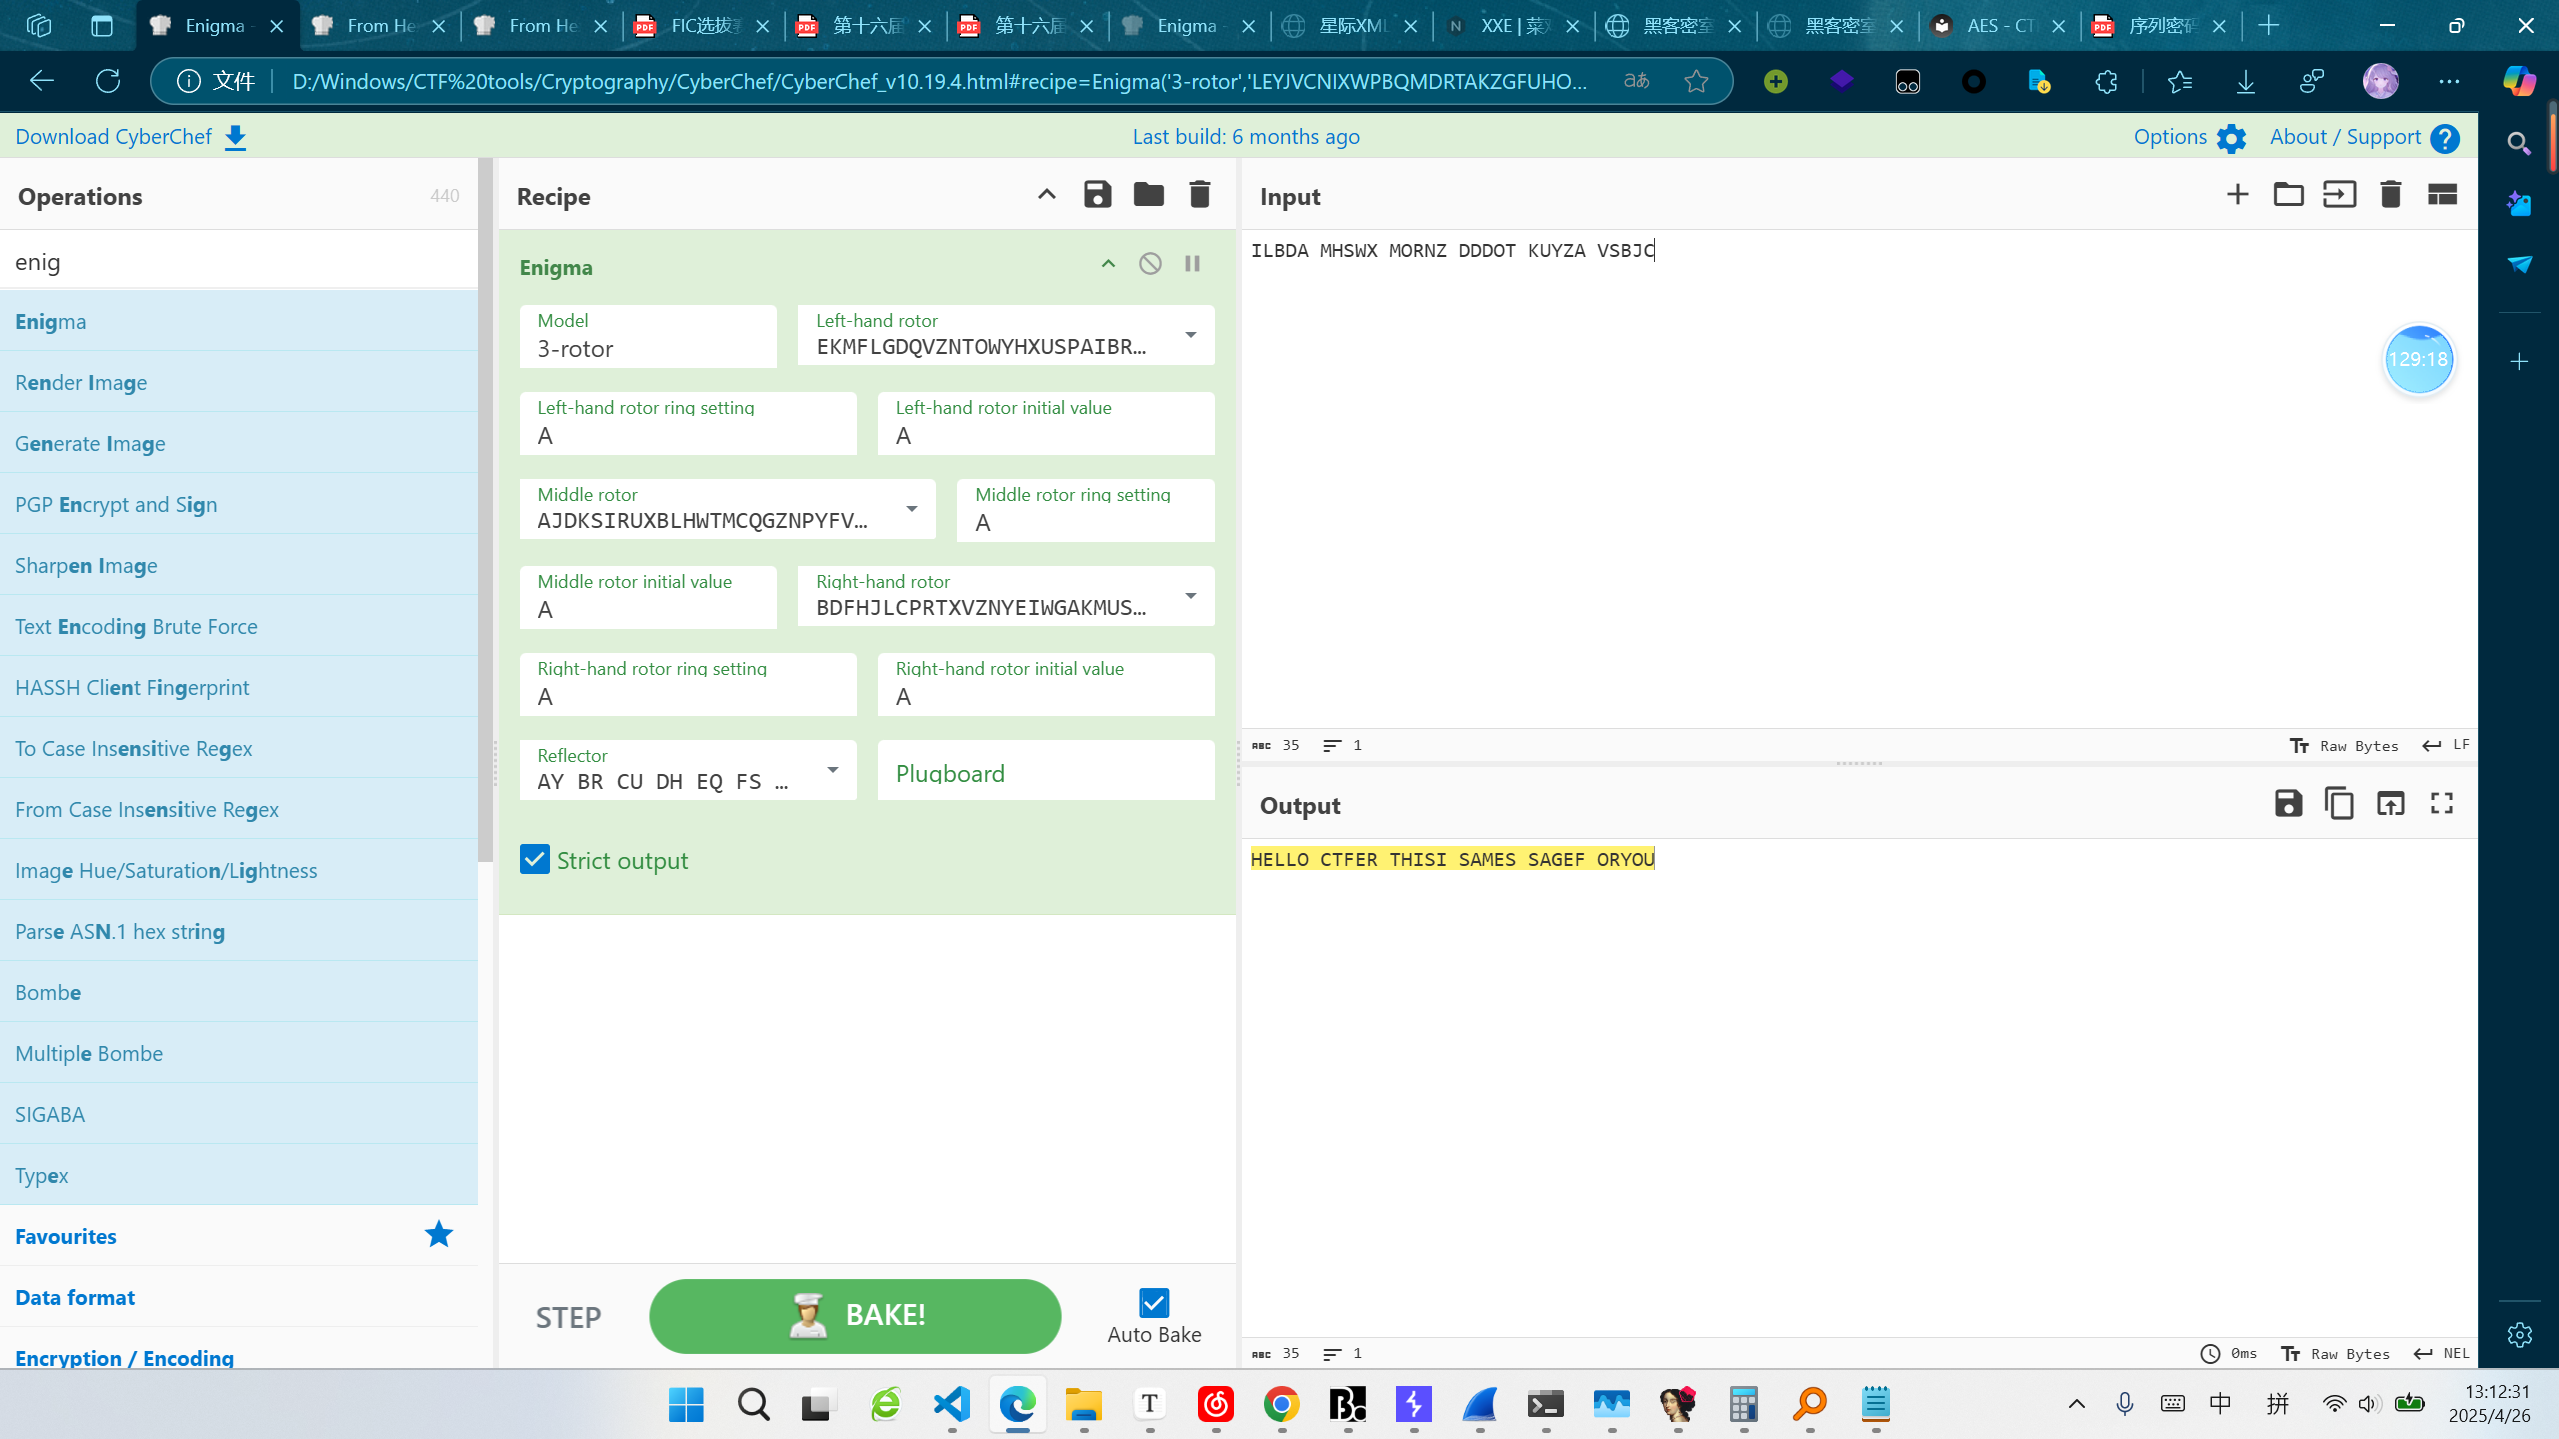The image size is (2559, 1439).
Task: Load recipe via folder icon
Action: [1148, 195]
